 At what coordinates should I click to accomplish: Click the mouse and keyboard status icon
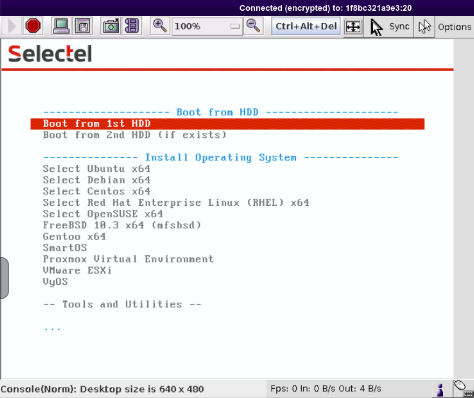[x=463, y=389]
